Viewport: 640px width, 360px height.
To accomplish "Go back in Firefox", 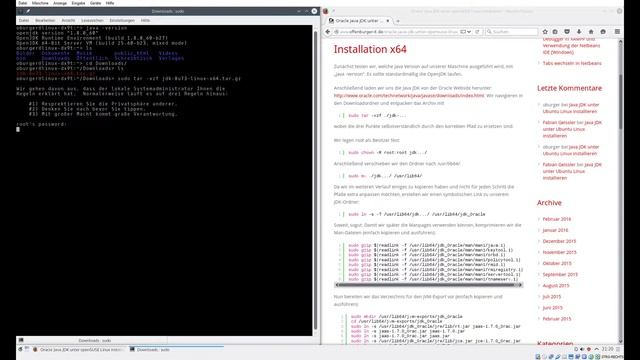I will coord(328,31).
